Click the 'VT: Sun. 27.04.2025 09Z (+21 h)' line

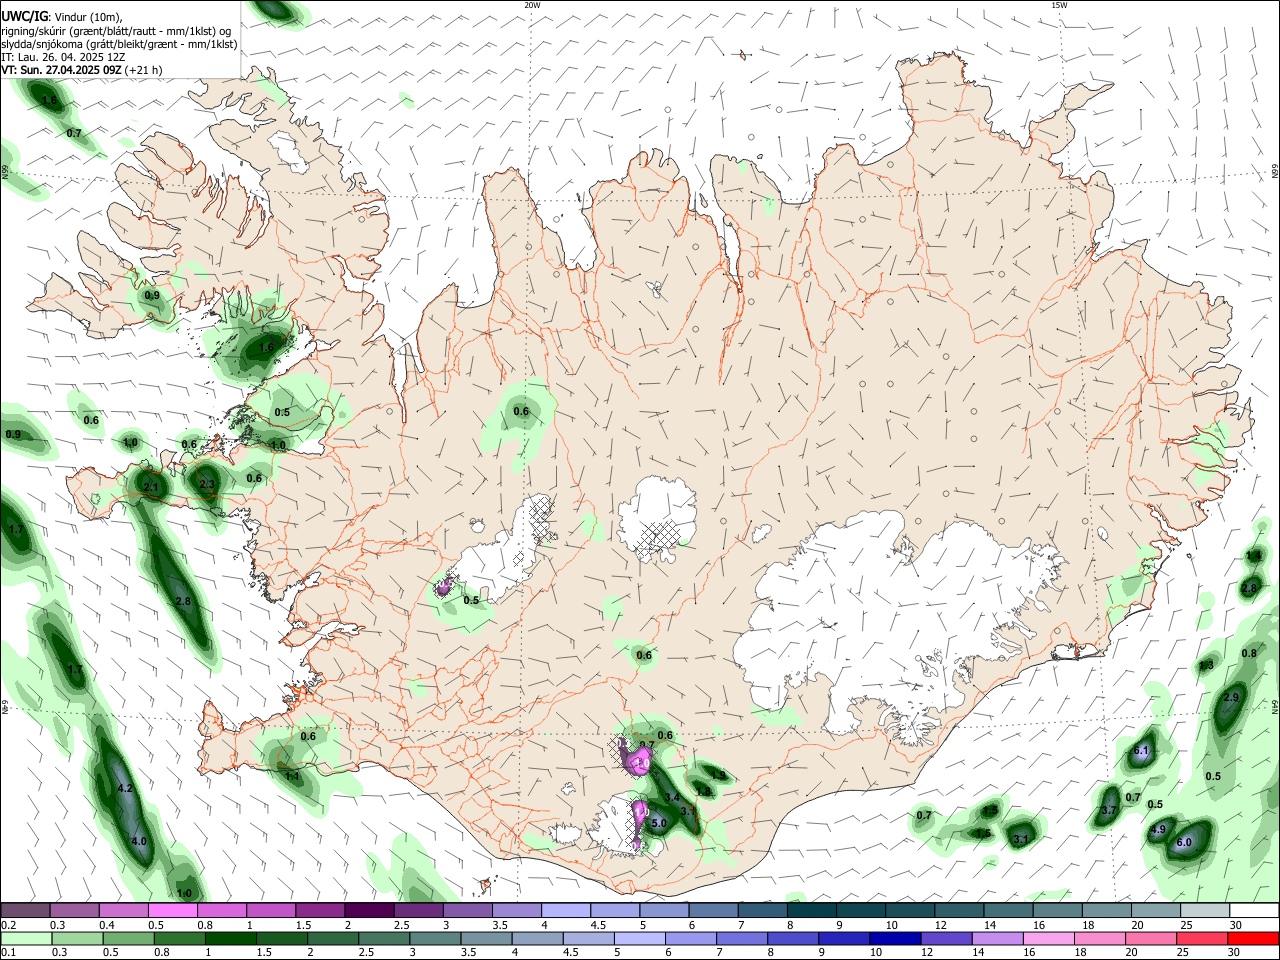coord(82,70)
